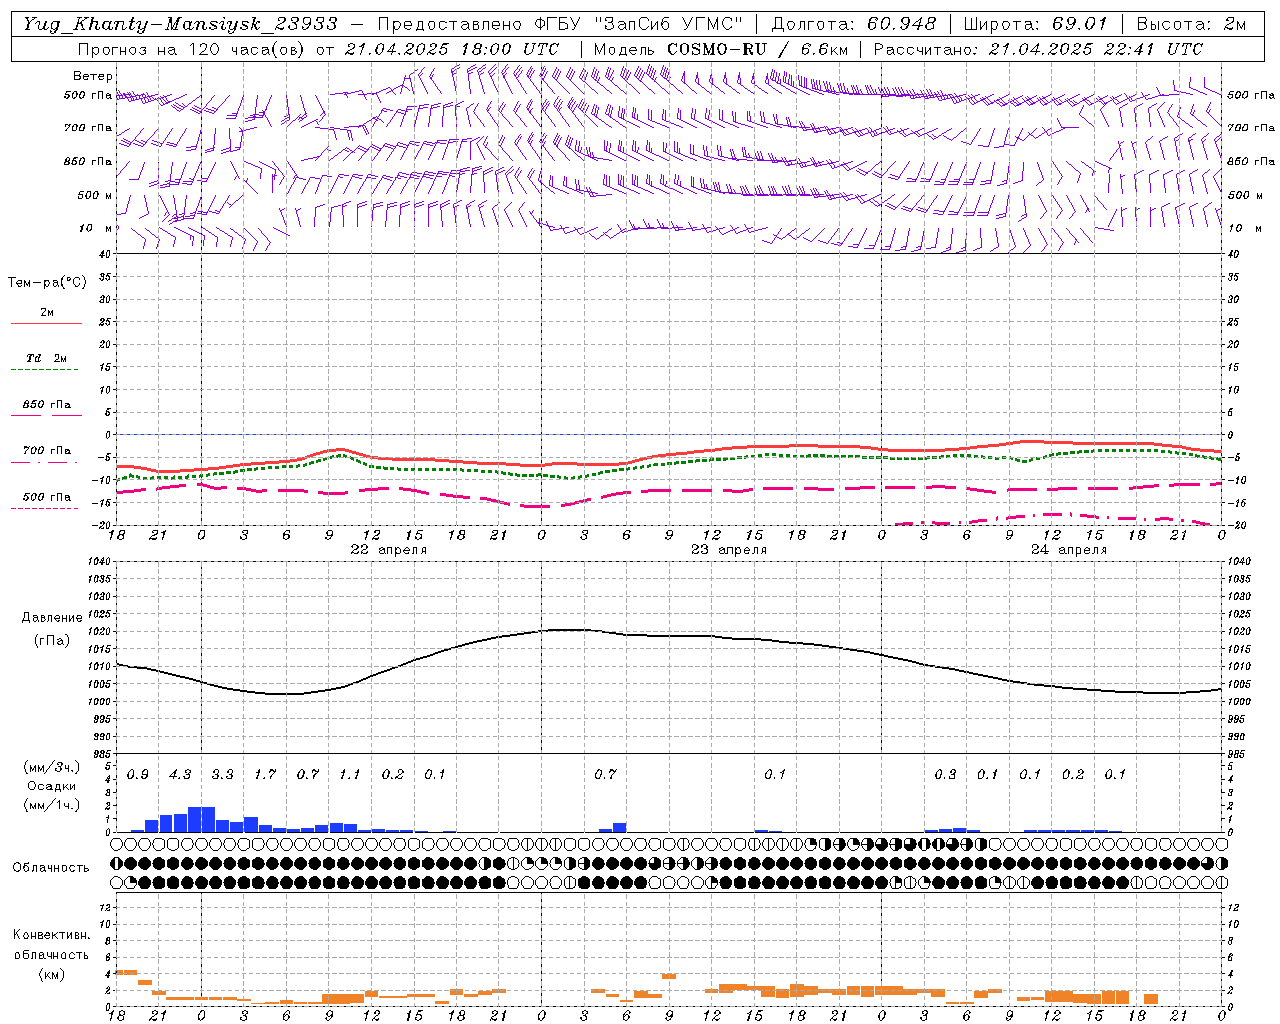Image resolution: width=1280 pixels, height=1024 pixels.
Task: Click the '(мм/3ч.)' precipitation unit label
Action: [x=52, y=767]
